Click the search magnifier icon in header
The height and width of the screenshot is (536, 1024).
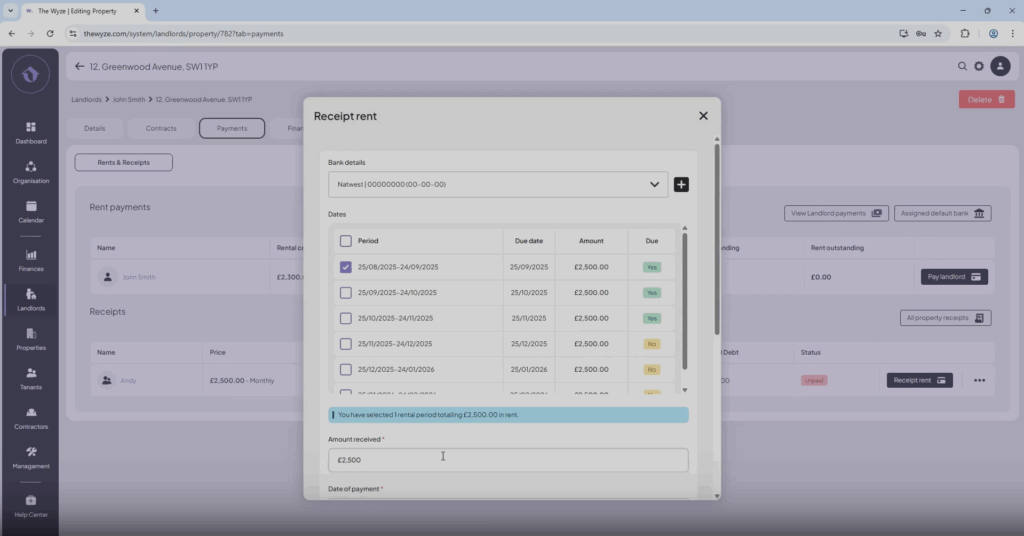962,66
